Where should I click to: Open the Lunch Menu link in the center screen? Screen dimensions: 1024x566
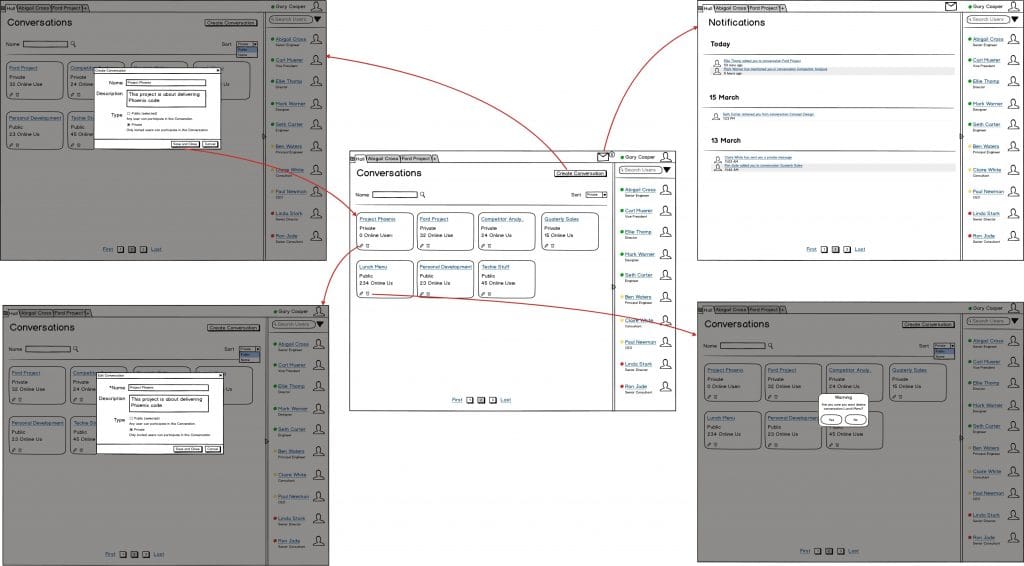(374, 267)
